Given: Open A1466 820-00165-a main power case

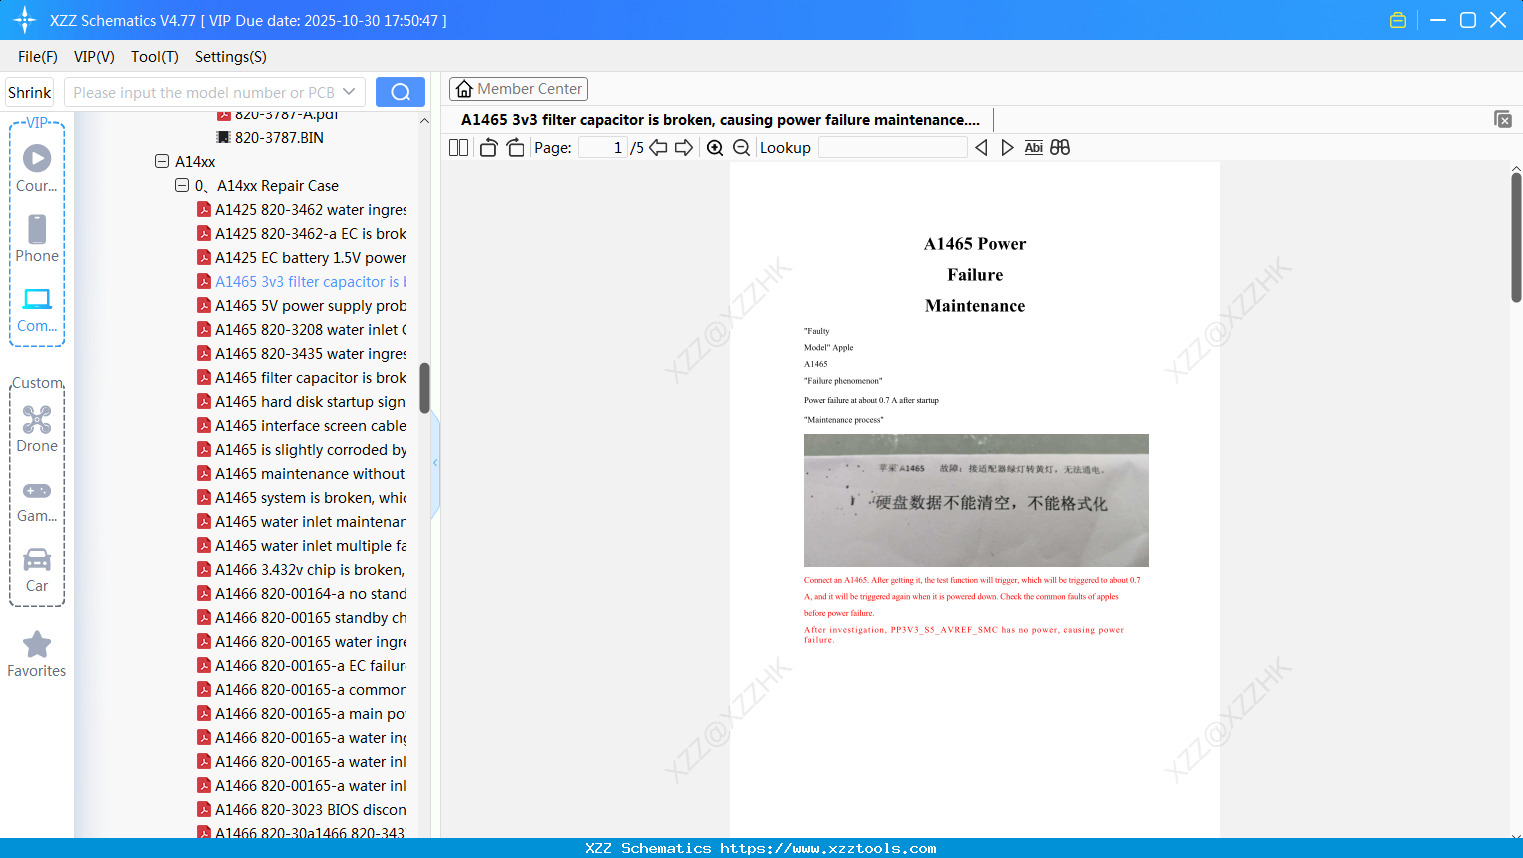Looking at the screenshot, I should (301, 714).
